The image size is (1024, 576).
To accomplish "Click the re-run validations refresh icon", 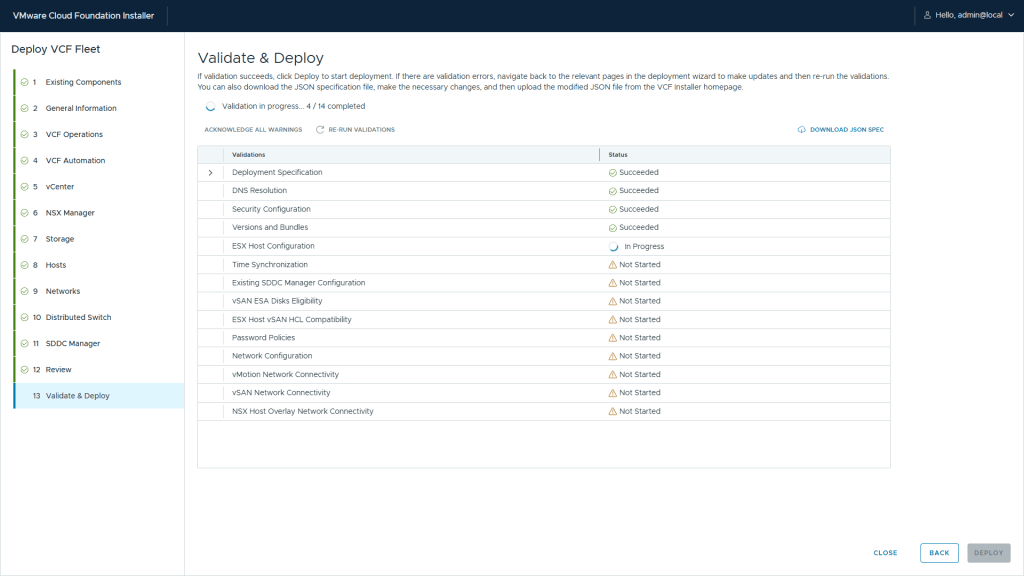I will pos(320,130).
